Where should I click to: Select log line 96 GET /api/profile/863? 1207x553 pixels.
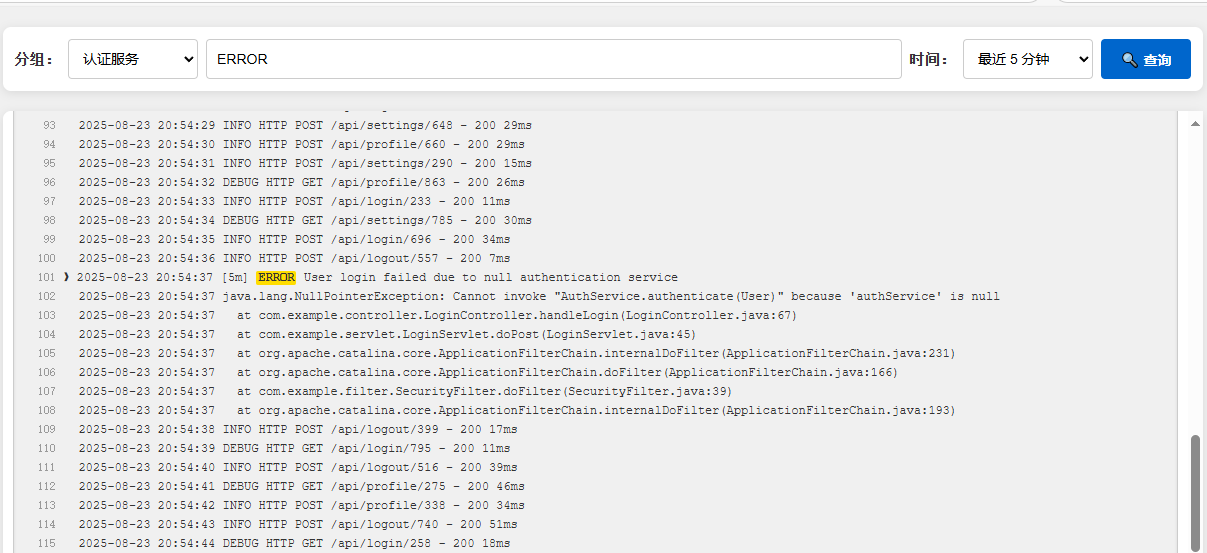301,182
